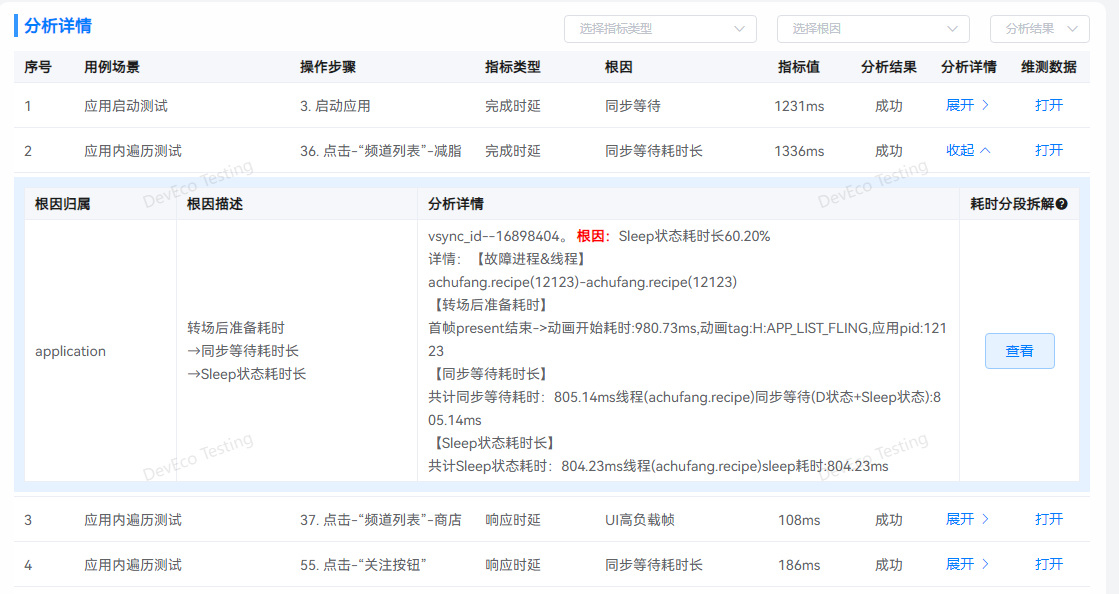Click the 根因 column header
Image resolution: width=1119 pixels, height=594 pixels.
pyautogui.click(x=618, y=67)
